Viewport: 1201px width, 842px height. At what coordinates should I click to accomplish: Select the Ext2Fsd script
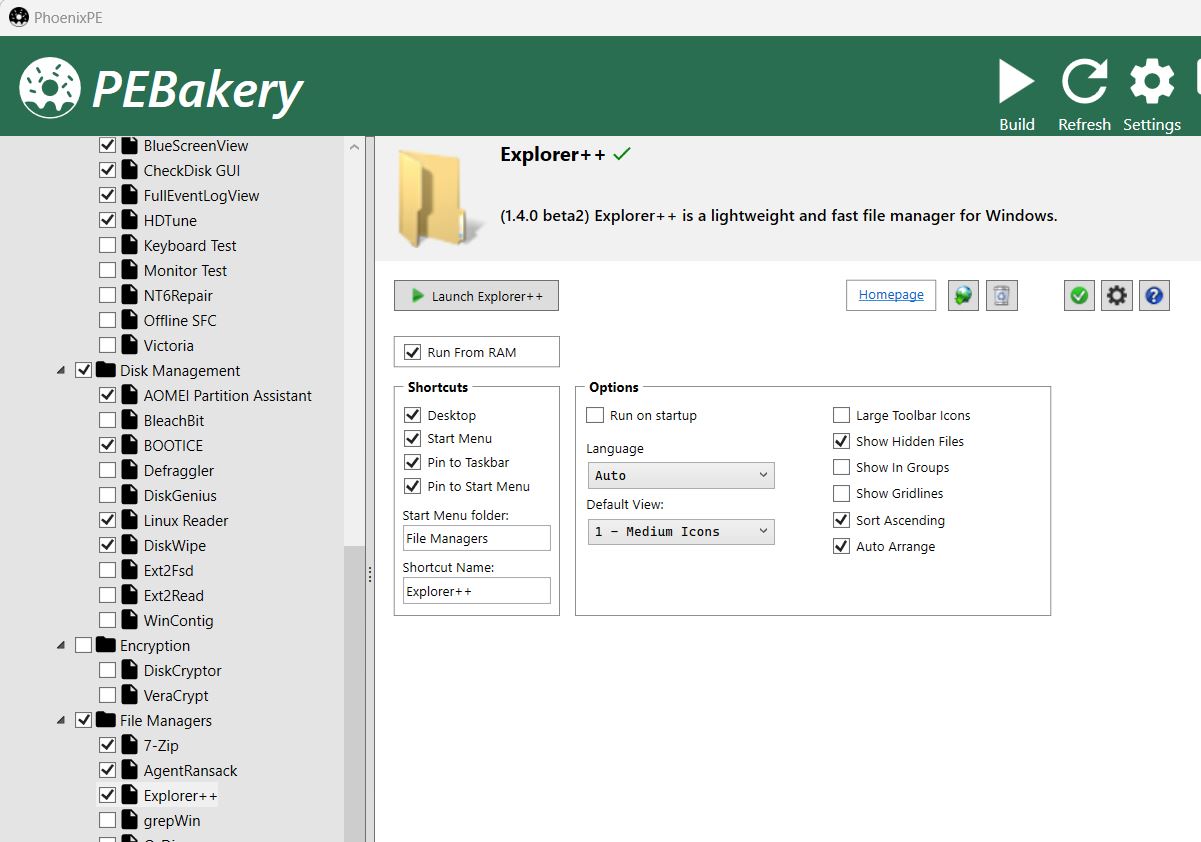[x=168, y=570]
